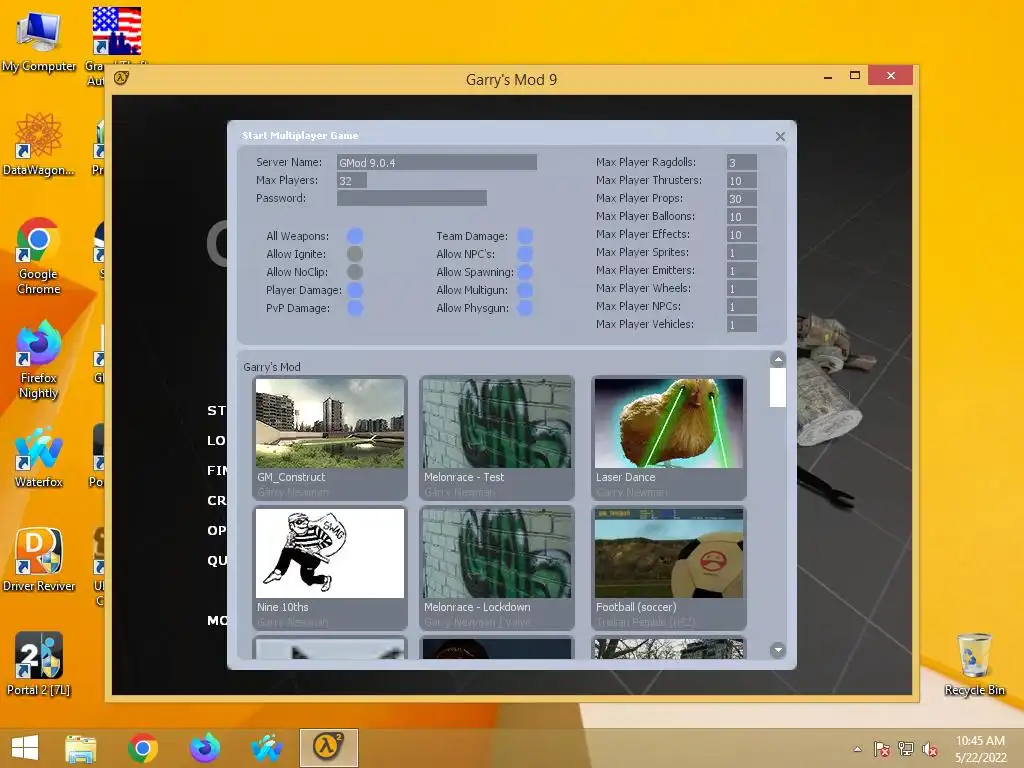Screen dimensions: 1024x768
Task: Open the DataWagon desktop shortcut
Action: [x=39, y=144]
